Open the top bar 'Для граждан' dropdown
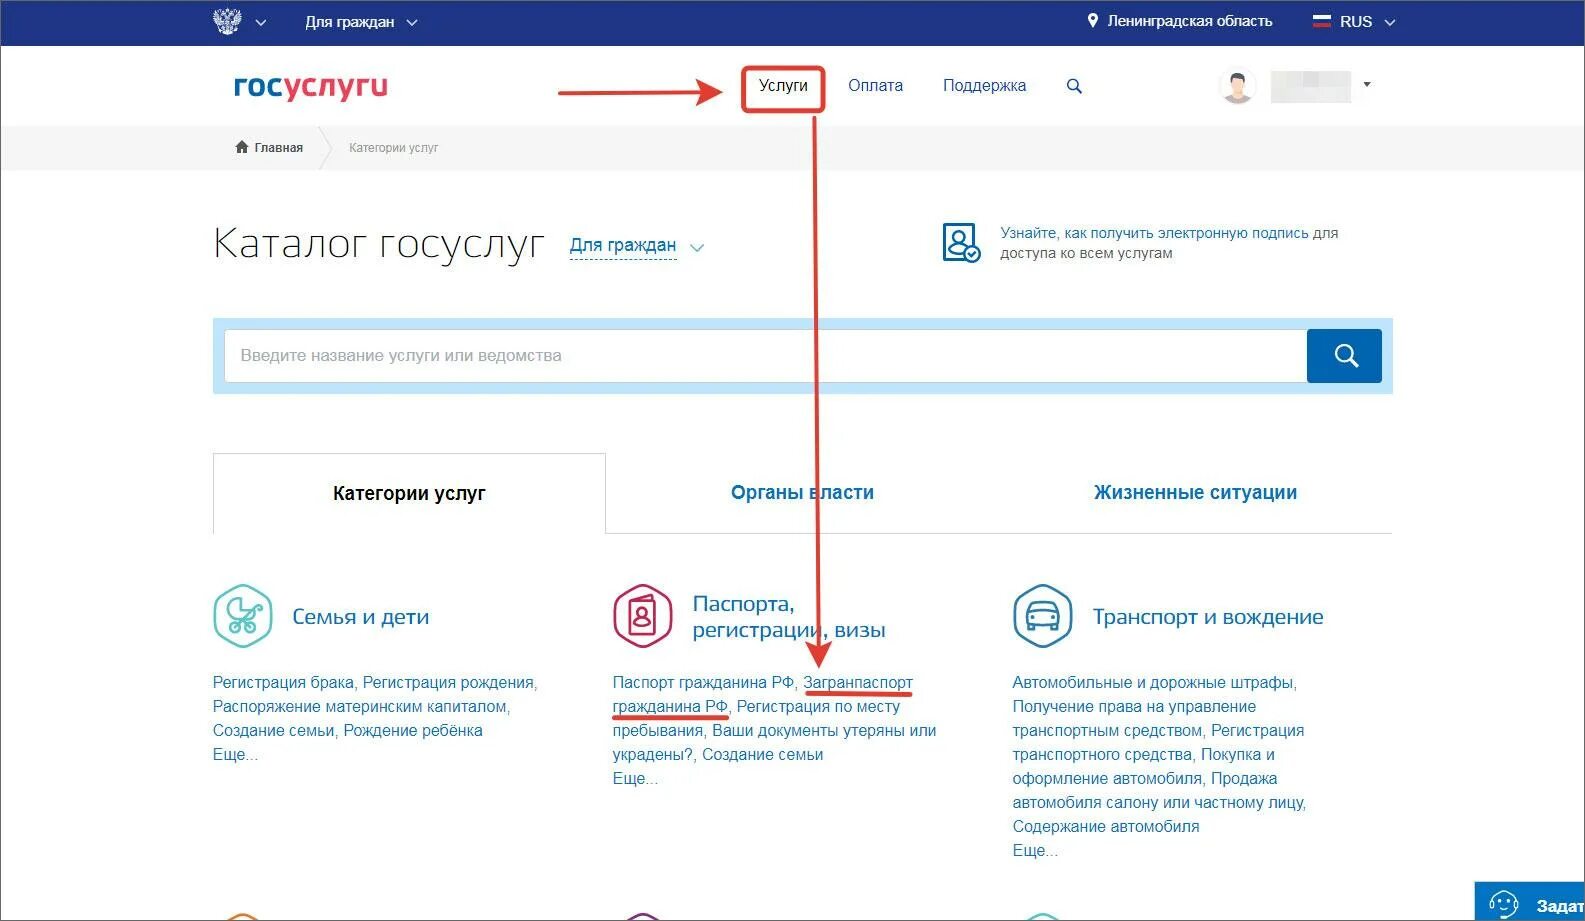The width and height of the screenshot is (1585, 921). (361, 22)
